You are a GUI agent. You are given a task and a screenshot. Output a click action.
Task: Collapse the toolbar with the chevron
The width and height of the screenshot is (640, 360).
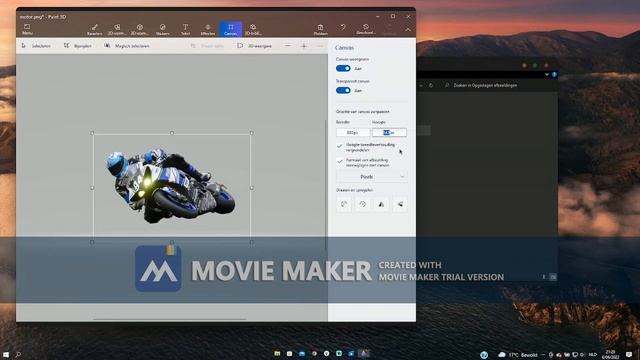(408, 29)
